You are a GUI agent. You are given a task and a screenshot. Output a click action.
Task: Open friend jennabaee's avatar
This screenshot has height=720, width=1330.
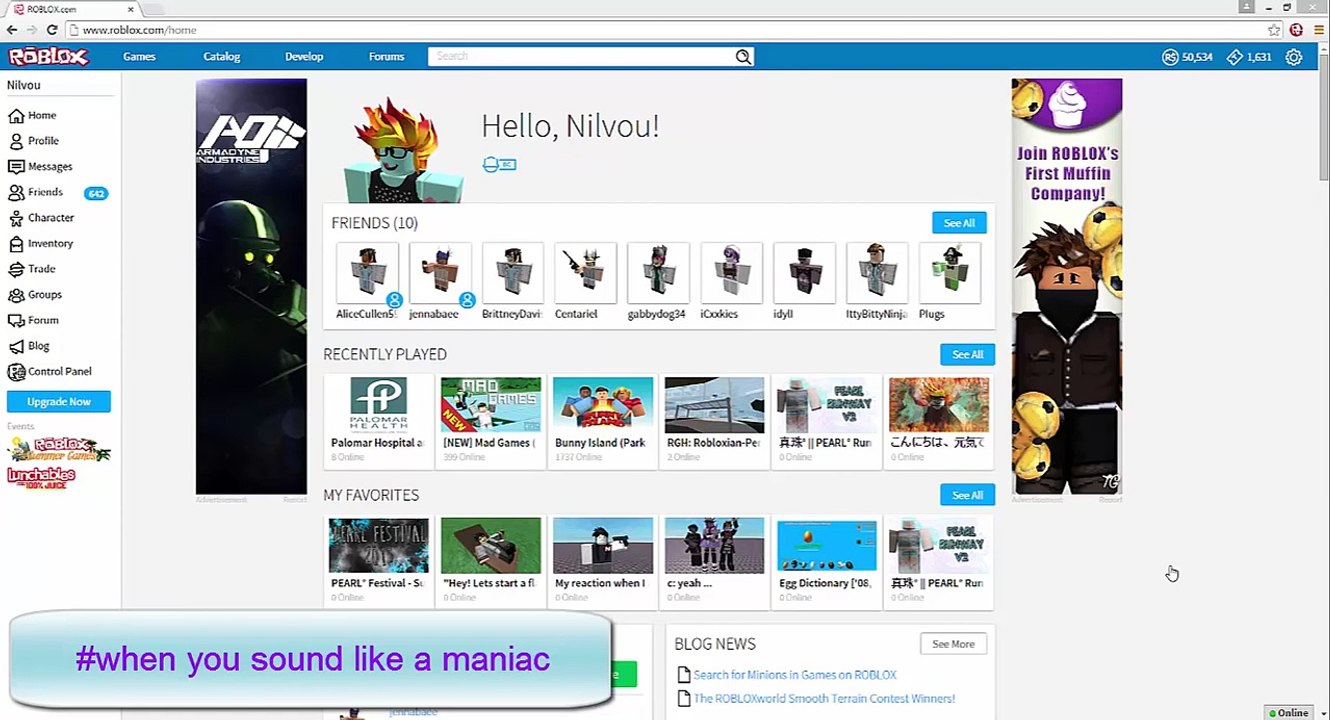coord(440,272)
